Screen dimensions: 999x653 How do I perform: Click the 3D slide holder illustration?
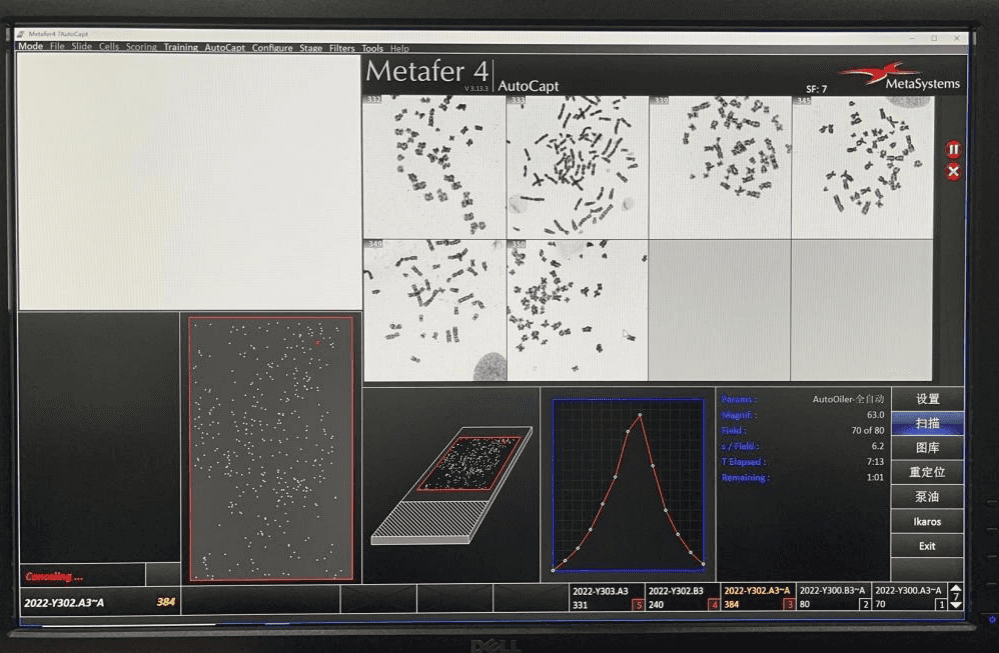coord(450,483)
